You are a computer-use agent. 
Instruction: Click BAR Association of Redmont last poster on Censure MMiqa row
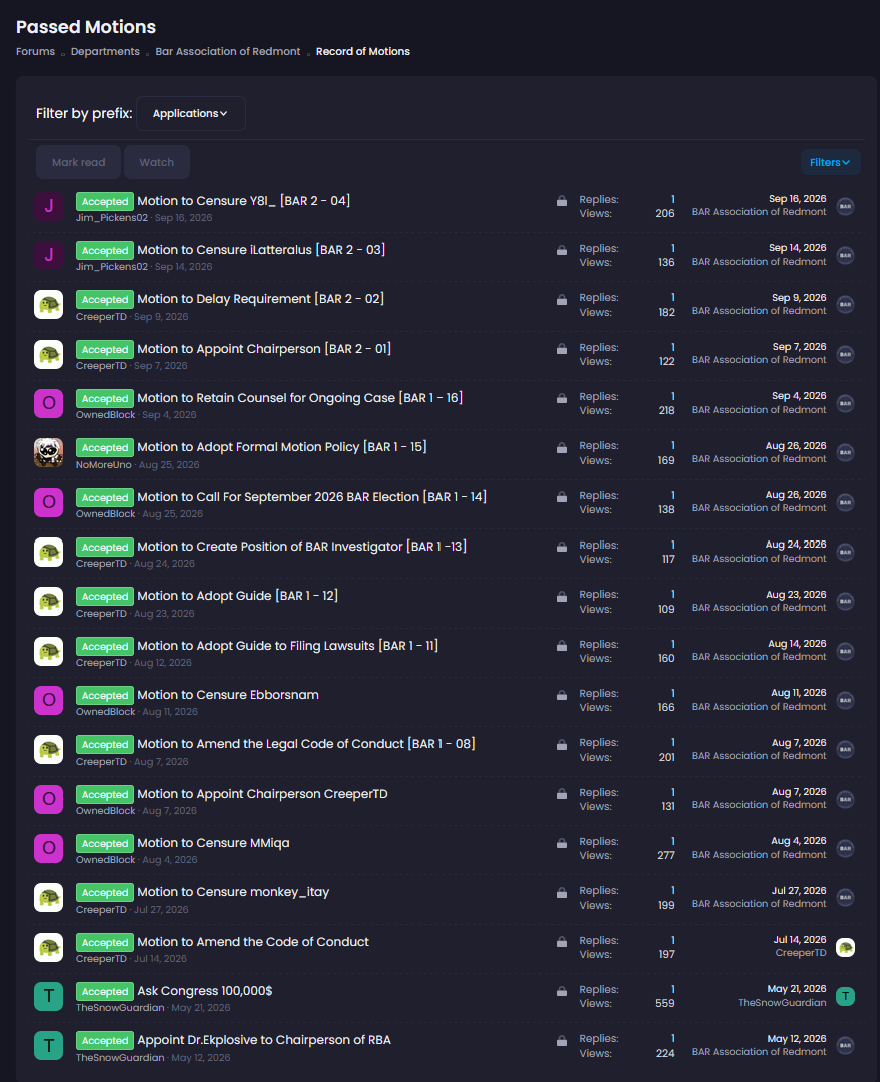(x=759, y=854)
